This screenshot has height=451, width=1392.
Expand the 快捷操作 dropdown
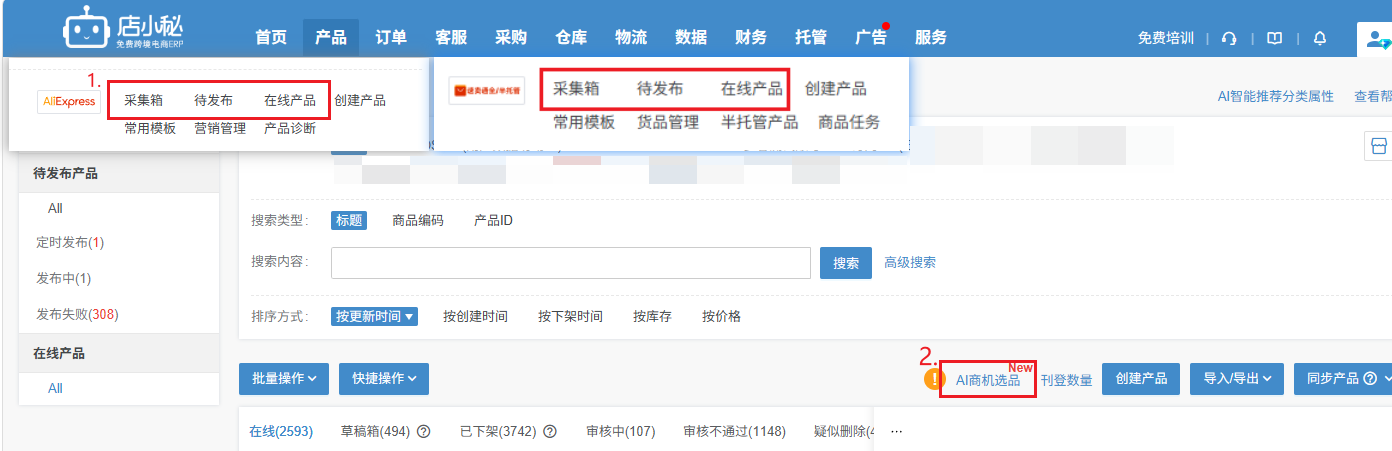[x=384, y=379]
